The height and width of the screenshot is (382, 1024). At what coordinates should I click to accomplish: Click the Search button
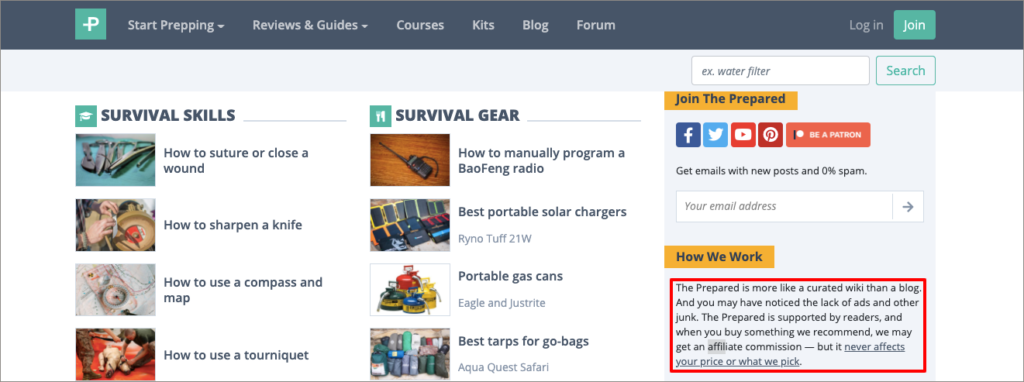[x=905, y=71]
